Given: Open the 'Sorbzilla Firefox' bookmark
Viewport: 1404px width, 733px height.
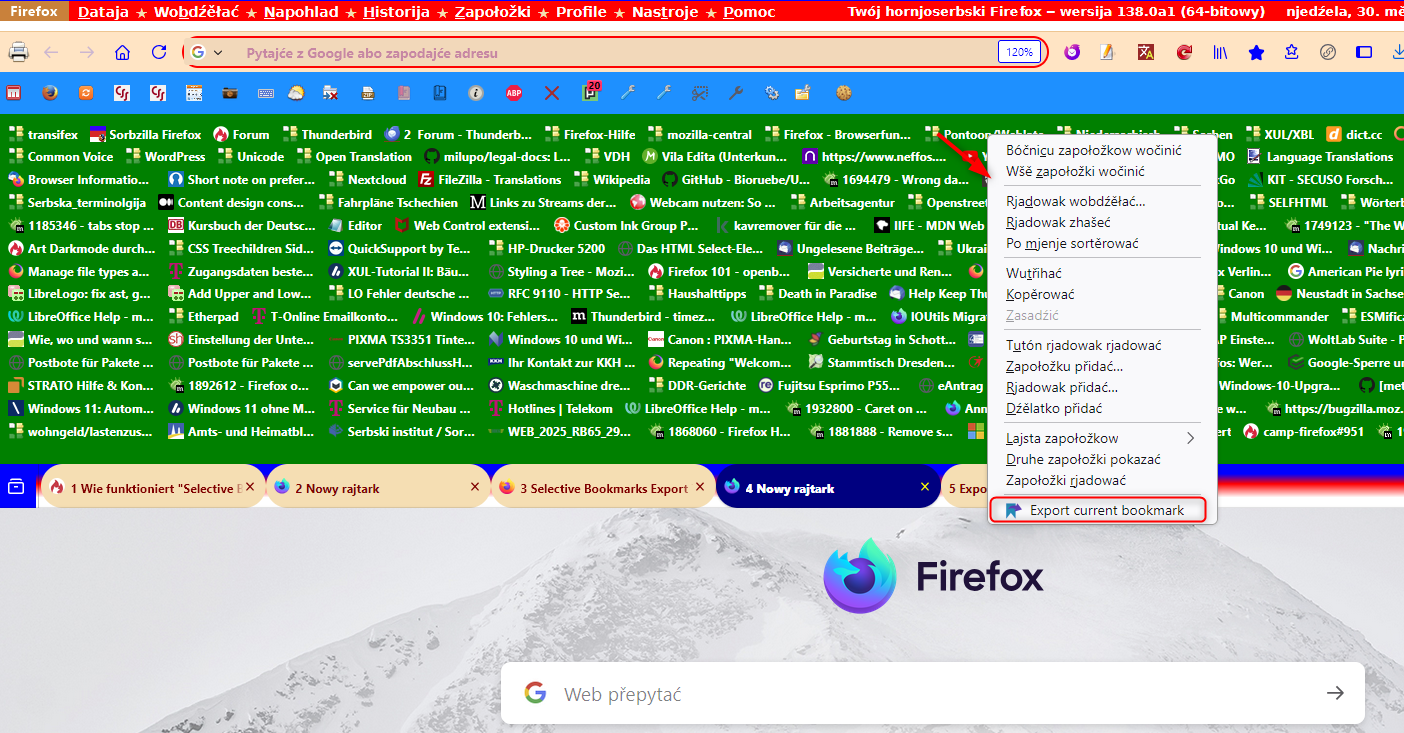Looking at the screenshot, I should click(x=146, y=134).
